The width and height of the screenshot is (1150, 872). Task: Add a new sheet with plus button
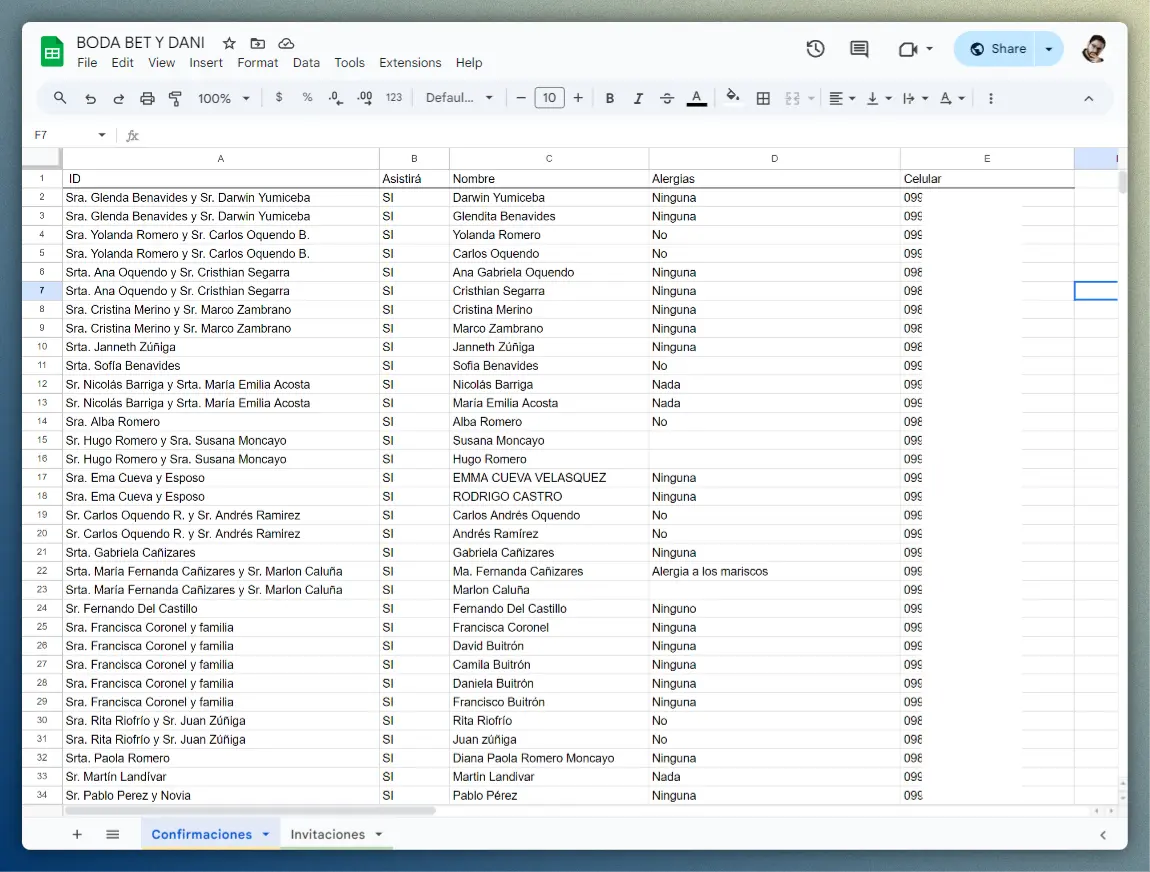[x=77, y=834]
